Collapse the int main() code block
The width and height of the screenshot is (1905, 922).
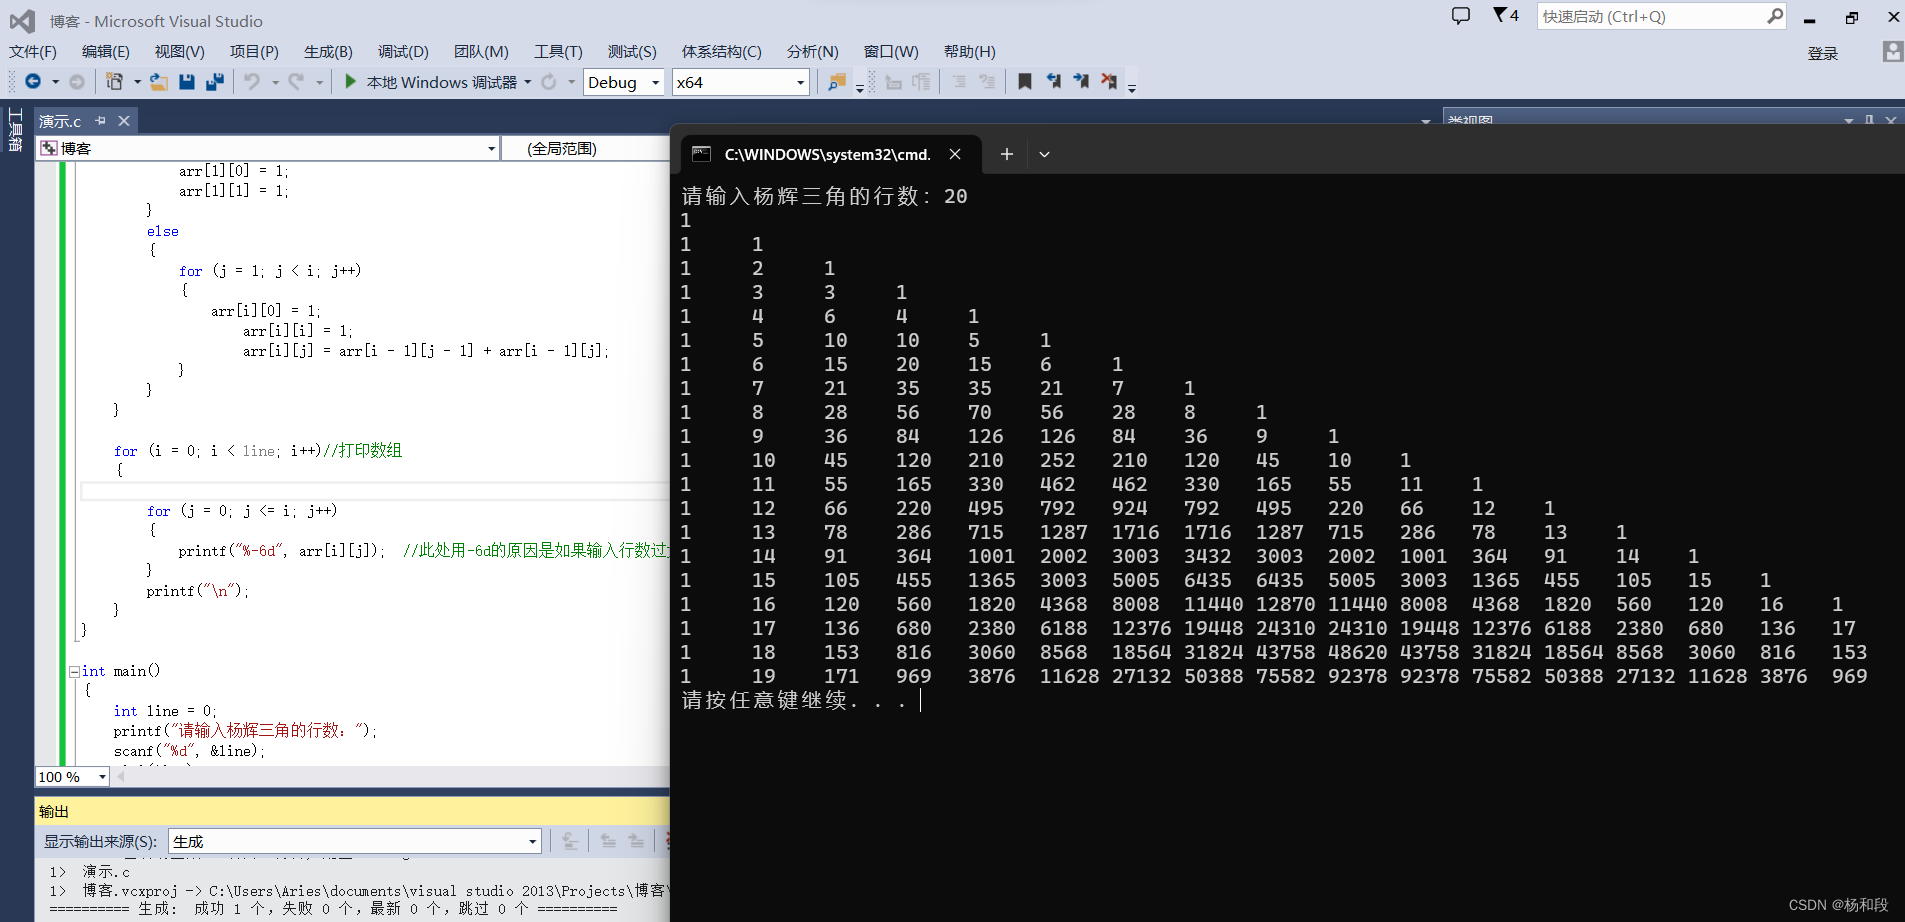pyautogui.click(x=74, y=672)
